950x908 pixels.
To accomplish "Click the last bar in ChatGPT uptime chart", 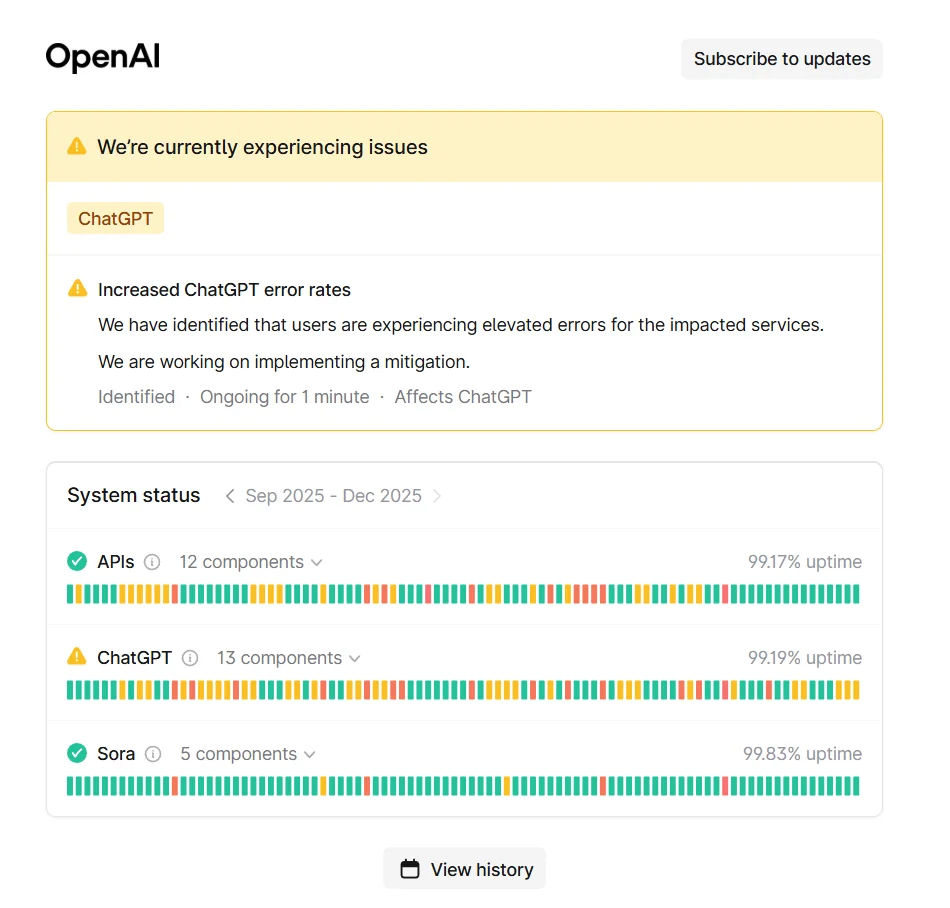I will pos(855,690).
